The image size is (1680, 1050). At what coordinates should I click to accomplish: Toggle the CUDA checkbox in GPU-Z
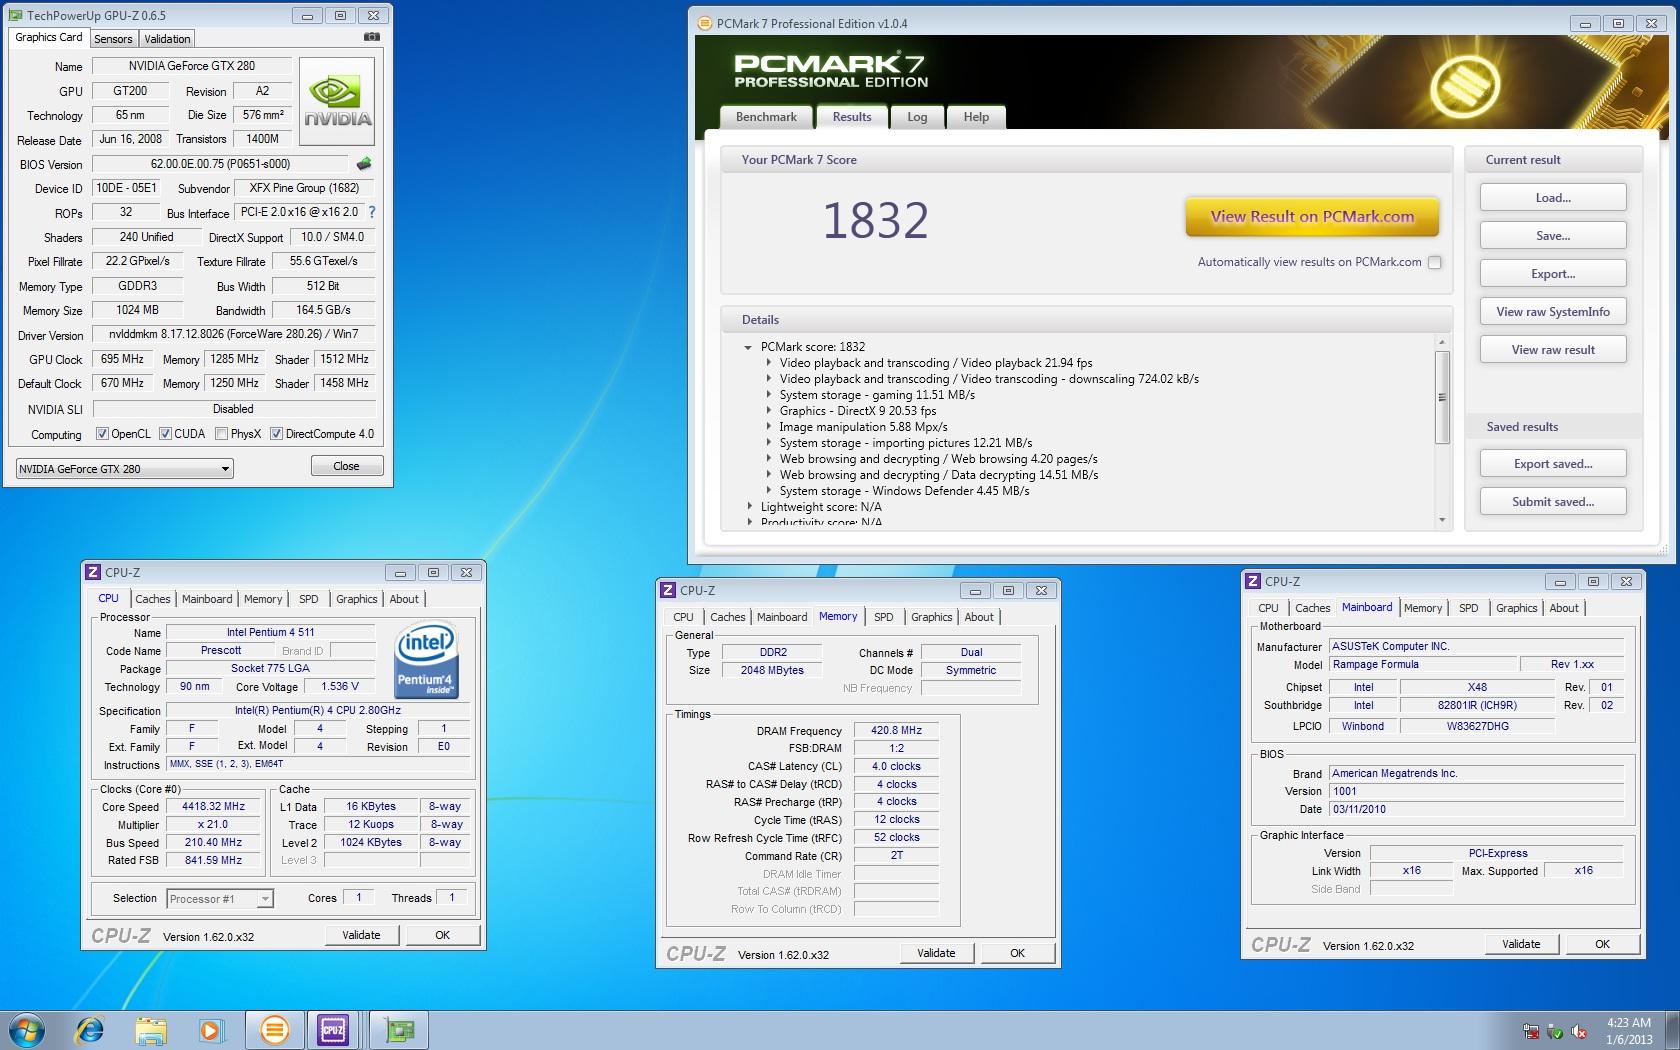click(x=166, y=434)
